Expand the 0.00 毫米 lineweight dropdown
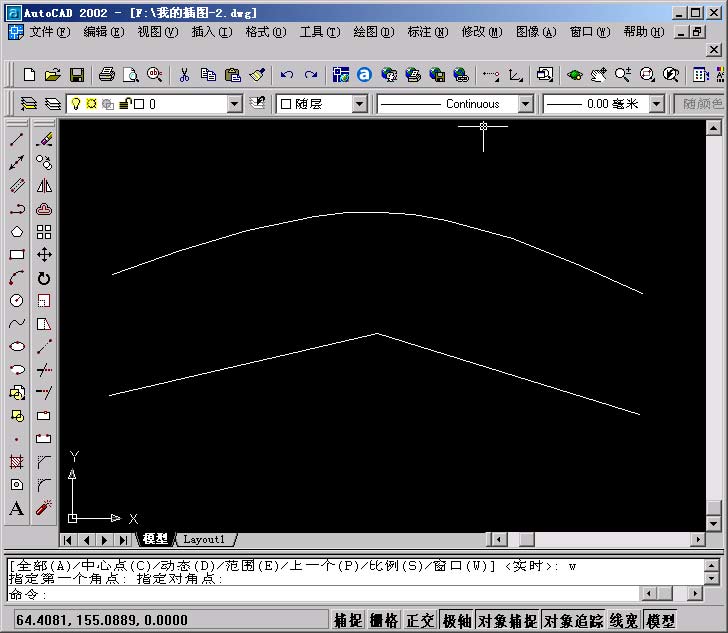This screenshot has width=728, height=633. (656, 104)
